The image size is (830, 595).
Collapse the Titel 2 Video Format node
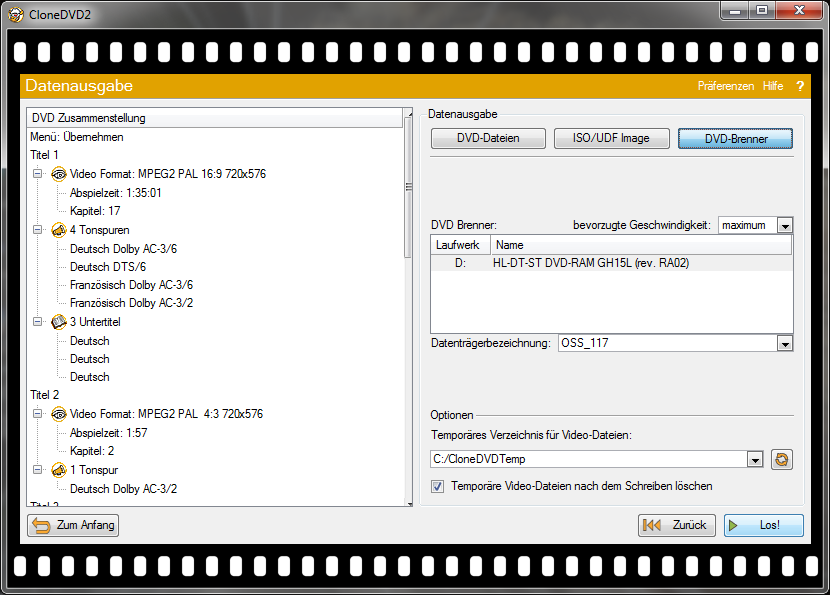38,414
